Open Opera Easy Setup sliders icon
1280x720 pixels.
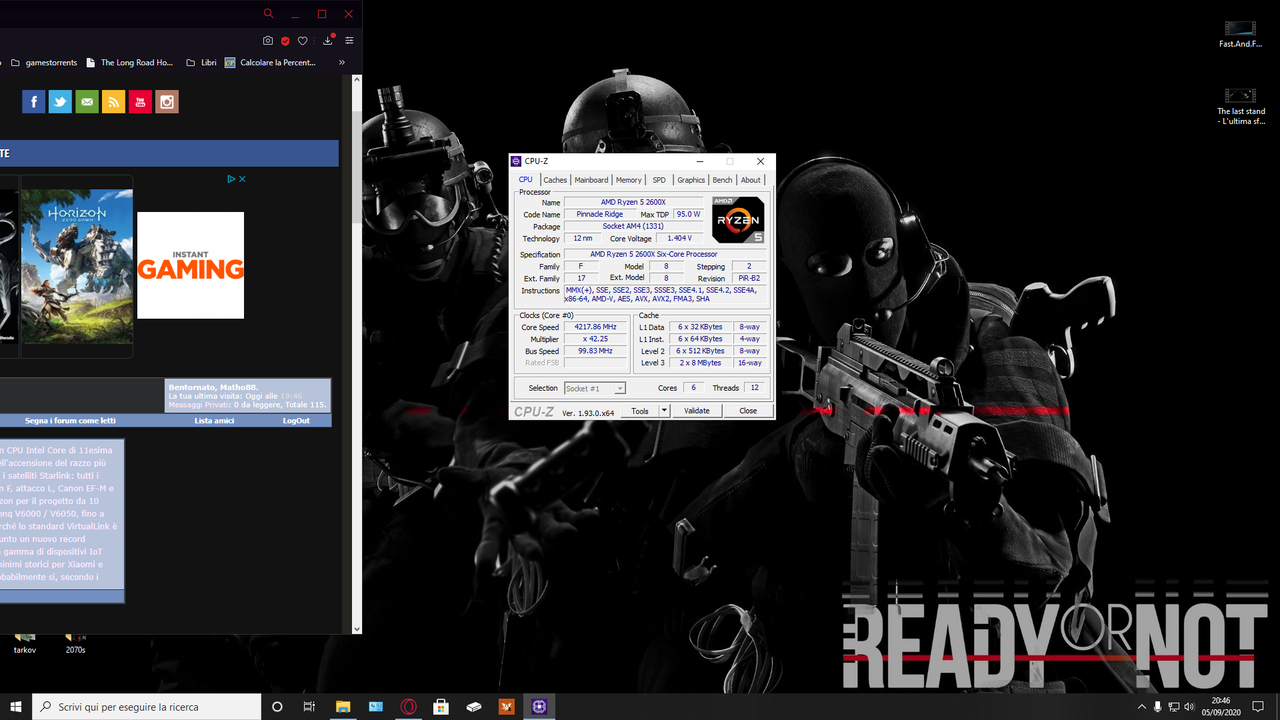coord(349,41)
